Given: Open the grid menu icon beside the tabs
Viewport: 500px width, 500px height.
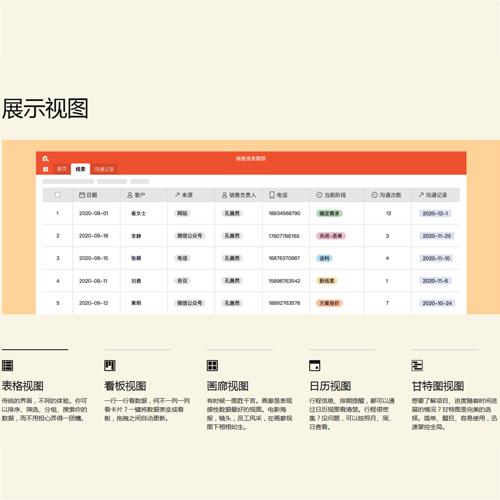Looking at the screenshot, I should 46,169.
